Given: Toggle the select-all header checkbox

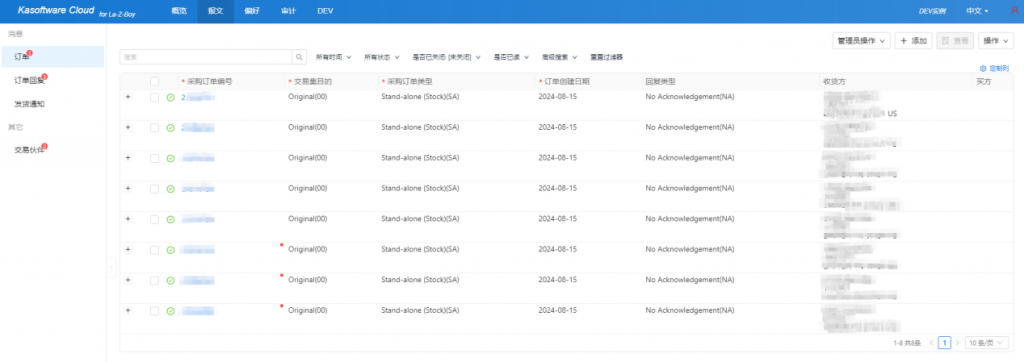Looking at the screenshot, I should (x=154, y=82).
